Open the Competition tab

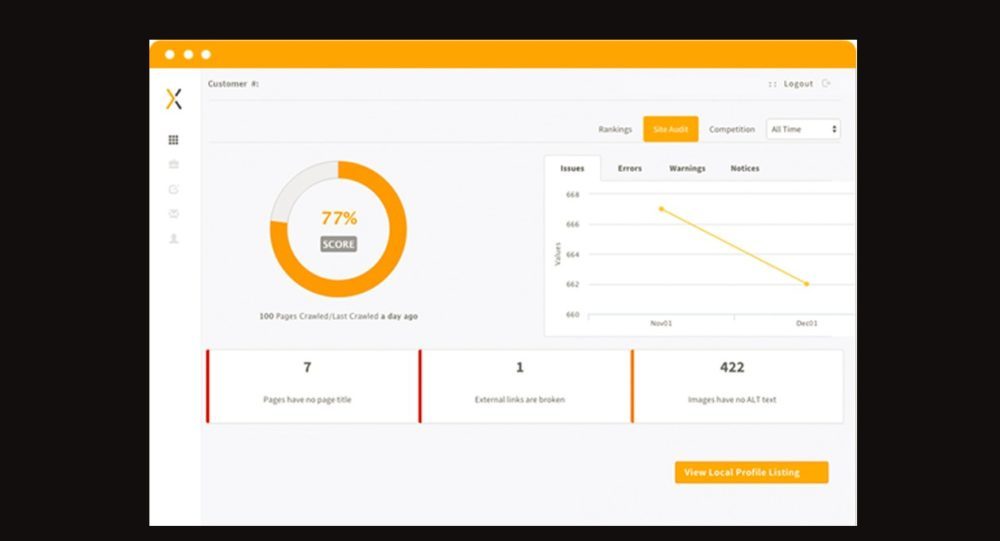732,129
